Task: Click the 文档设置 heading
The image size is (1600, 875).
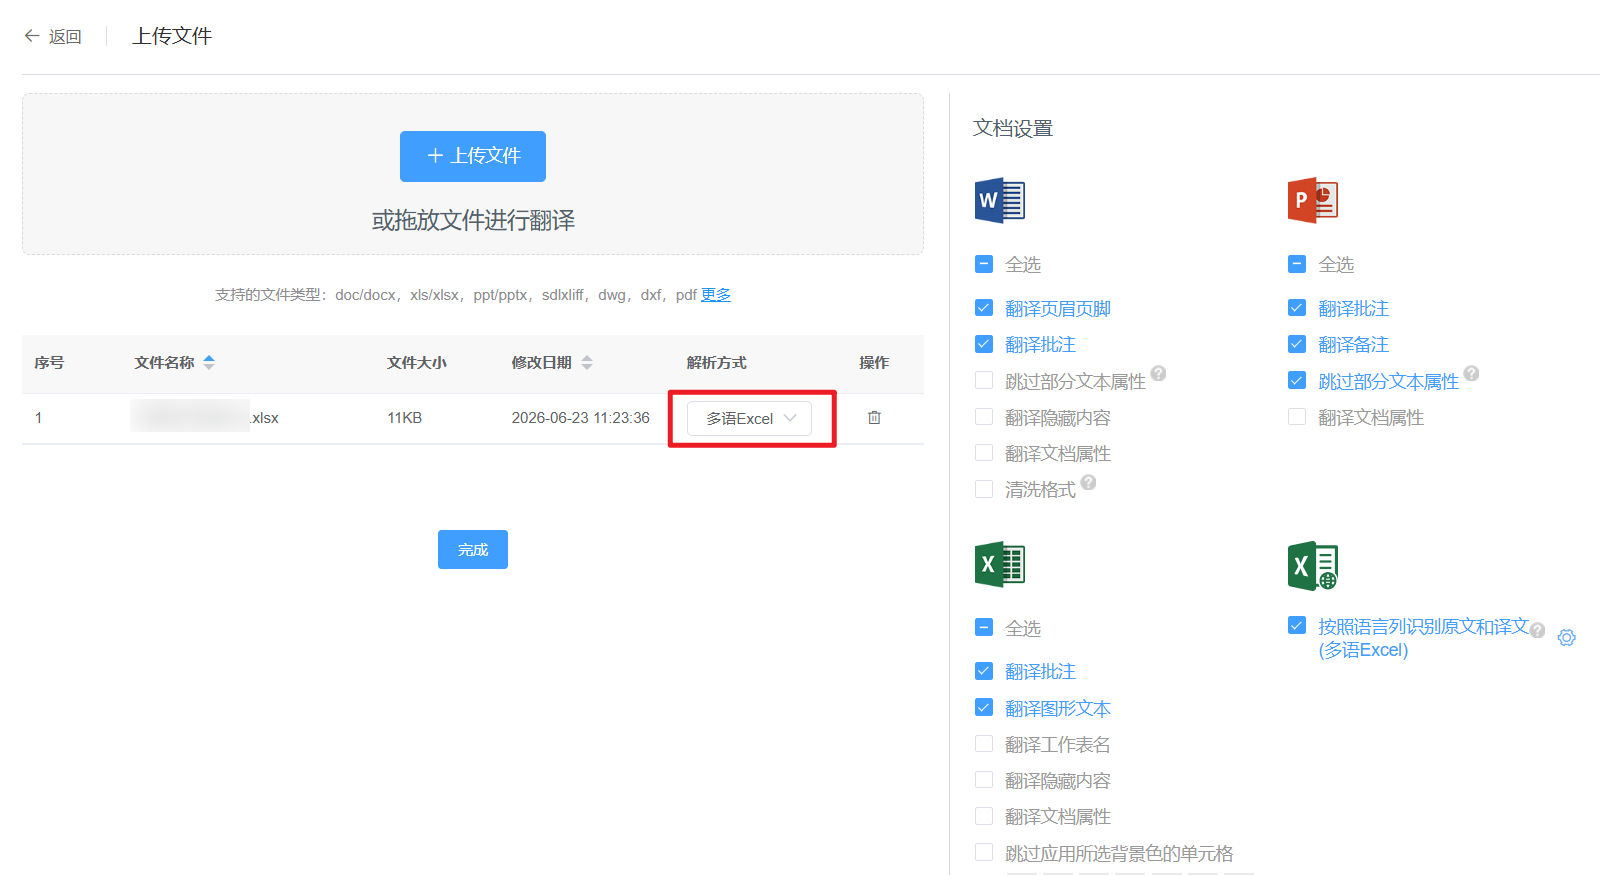Action: [x=1013, y=128]
